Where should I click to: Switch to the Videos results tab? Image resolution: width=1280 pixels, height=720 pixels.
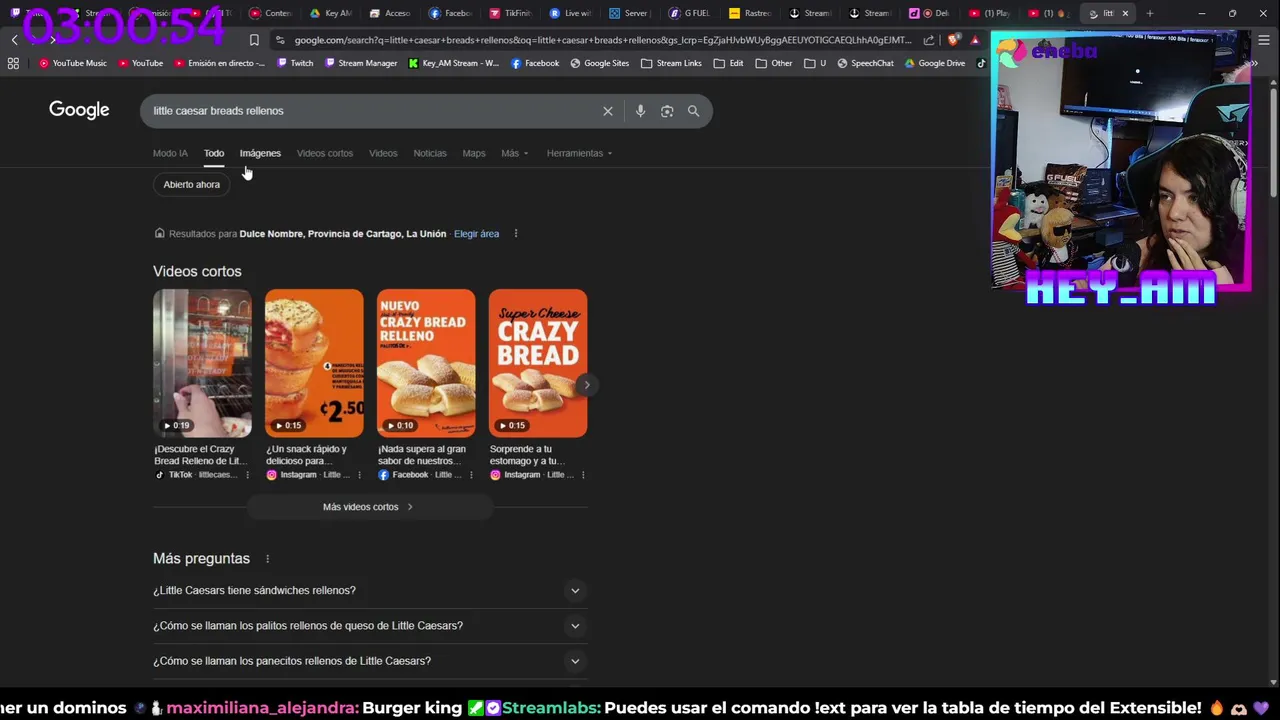click(383, 153)
